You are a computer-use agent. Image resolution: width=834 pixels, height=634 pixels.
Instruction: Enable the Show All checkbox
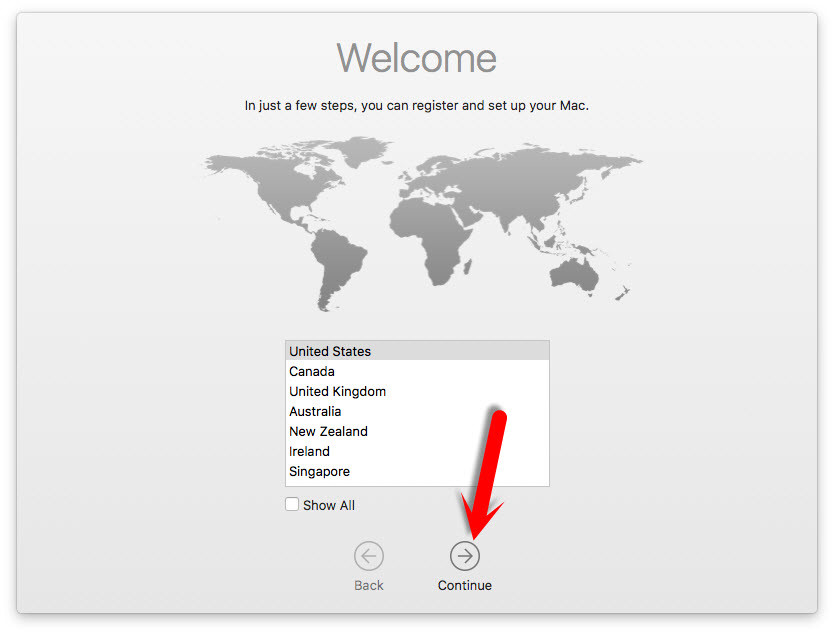pos(291,504)
